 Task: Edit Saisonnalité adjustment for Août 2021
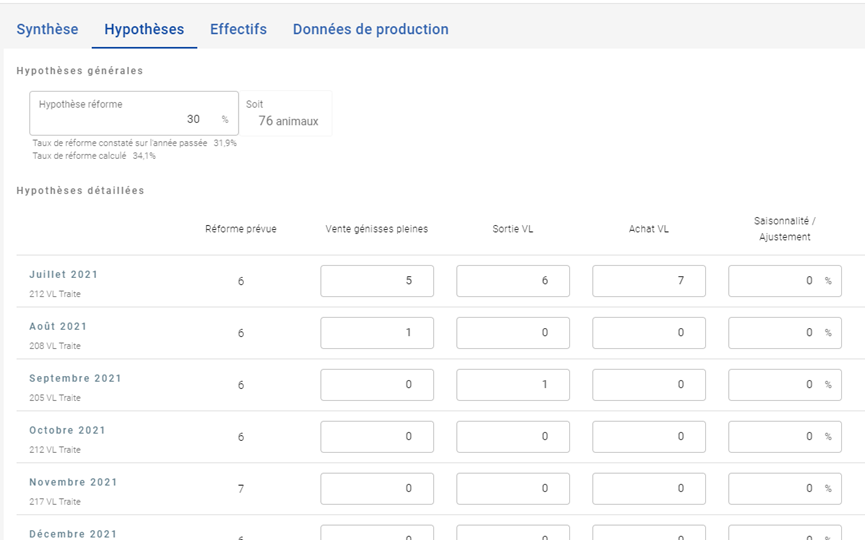pyautogui.click(x=785, y=333)
